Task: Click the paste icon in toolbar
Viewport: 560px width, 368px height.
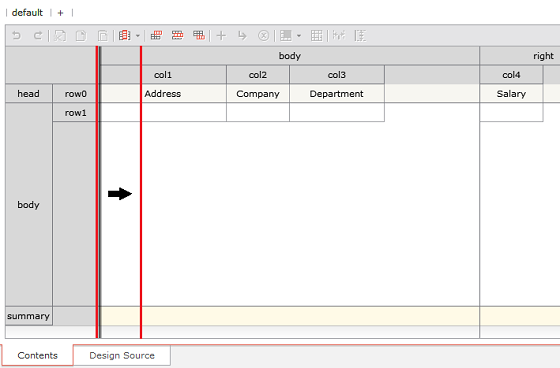Action: (102, 36)
